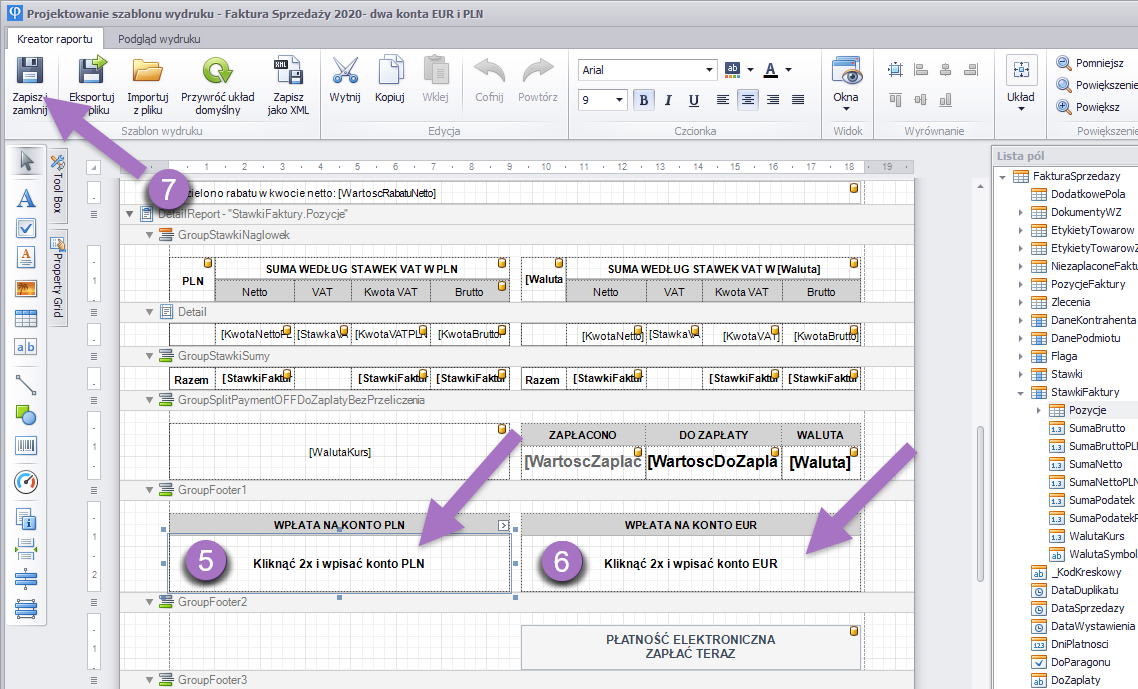1138x689 pixels.
Task: Select the checkbox control tool in toolbox
Action: 26,228
